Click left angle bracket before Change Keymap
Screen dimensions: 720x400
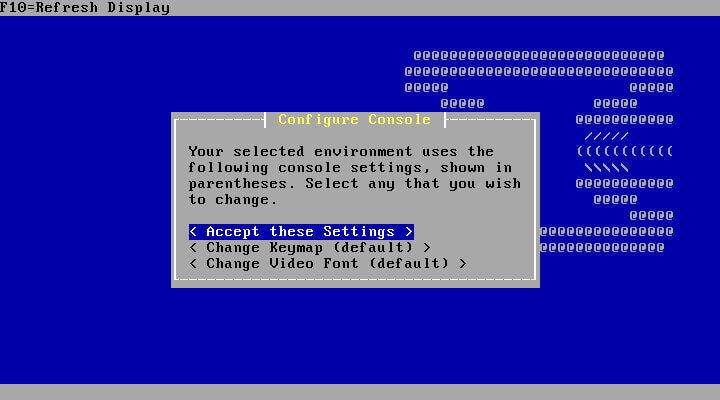tap(193, 248)
